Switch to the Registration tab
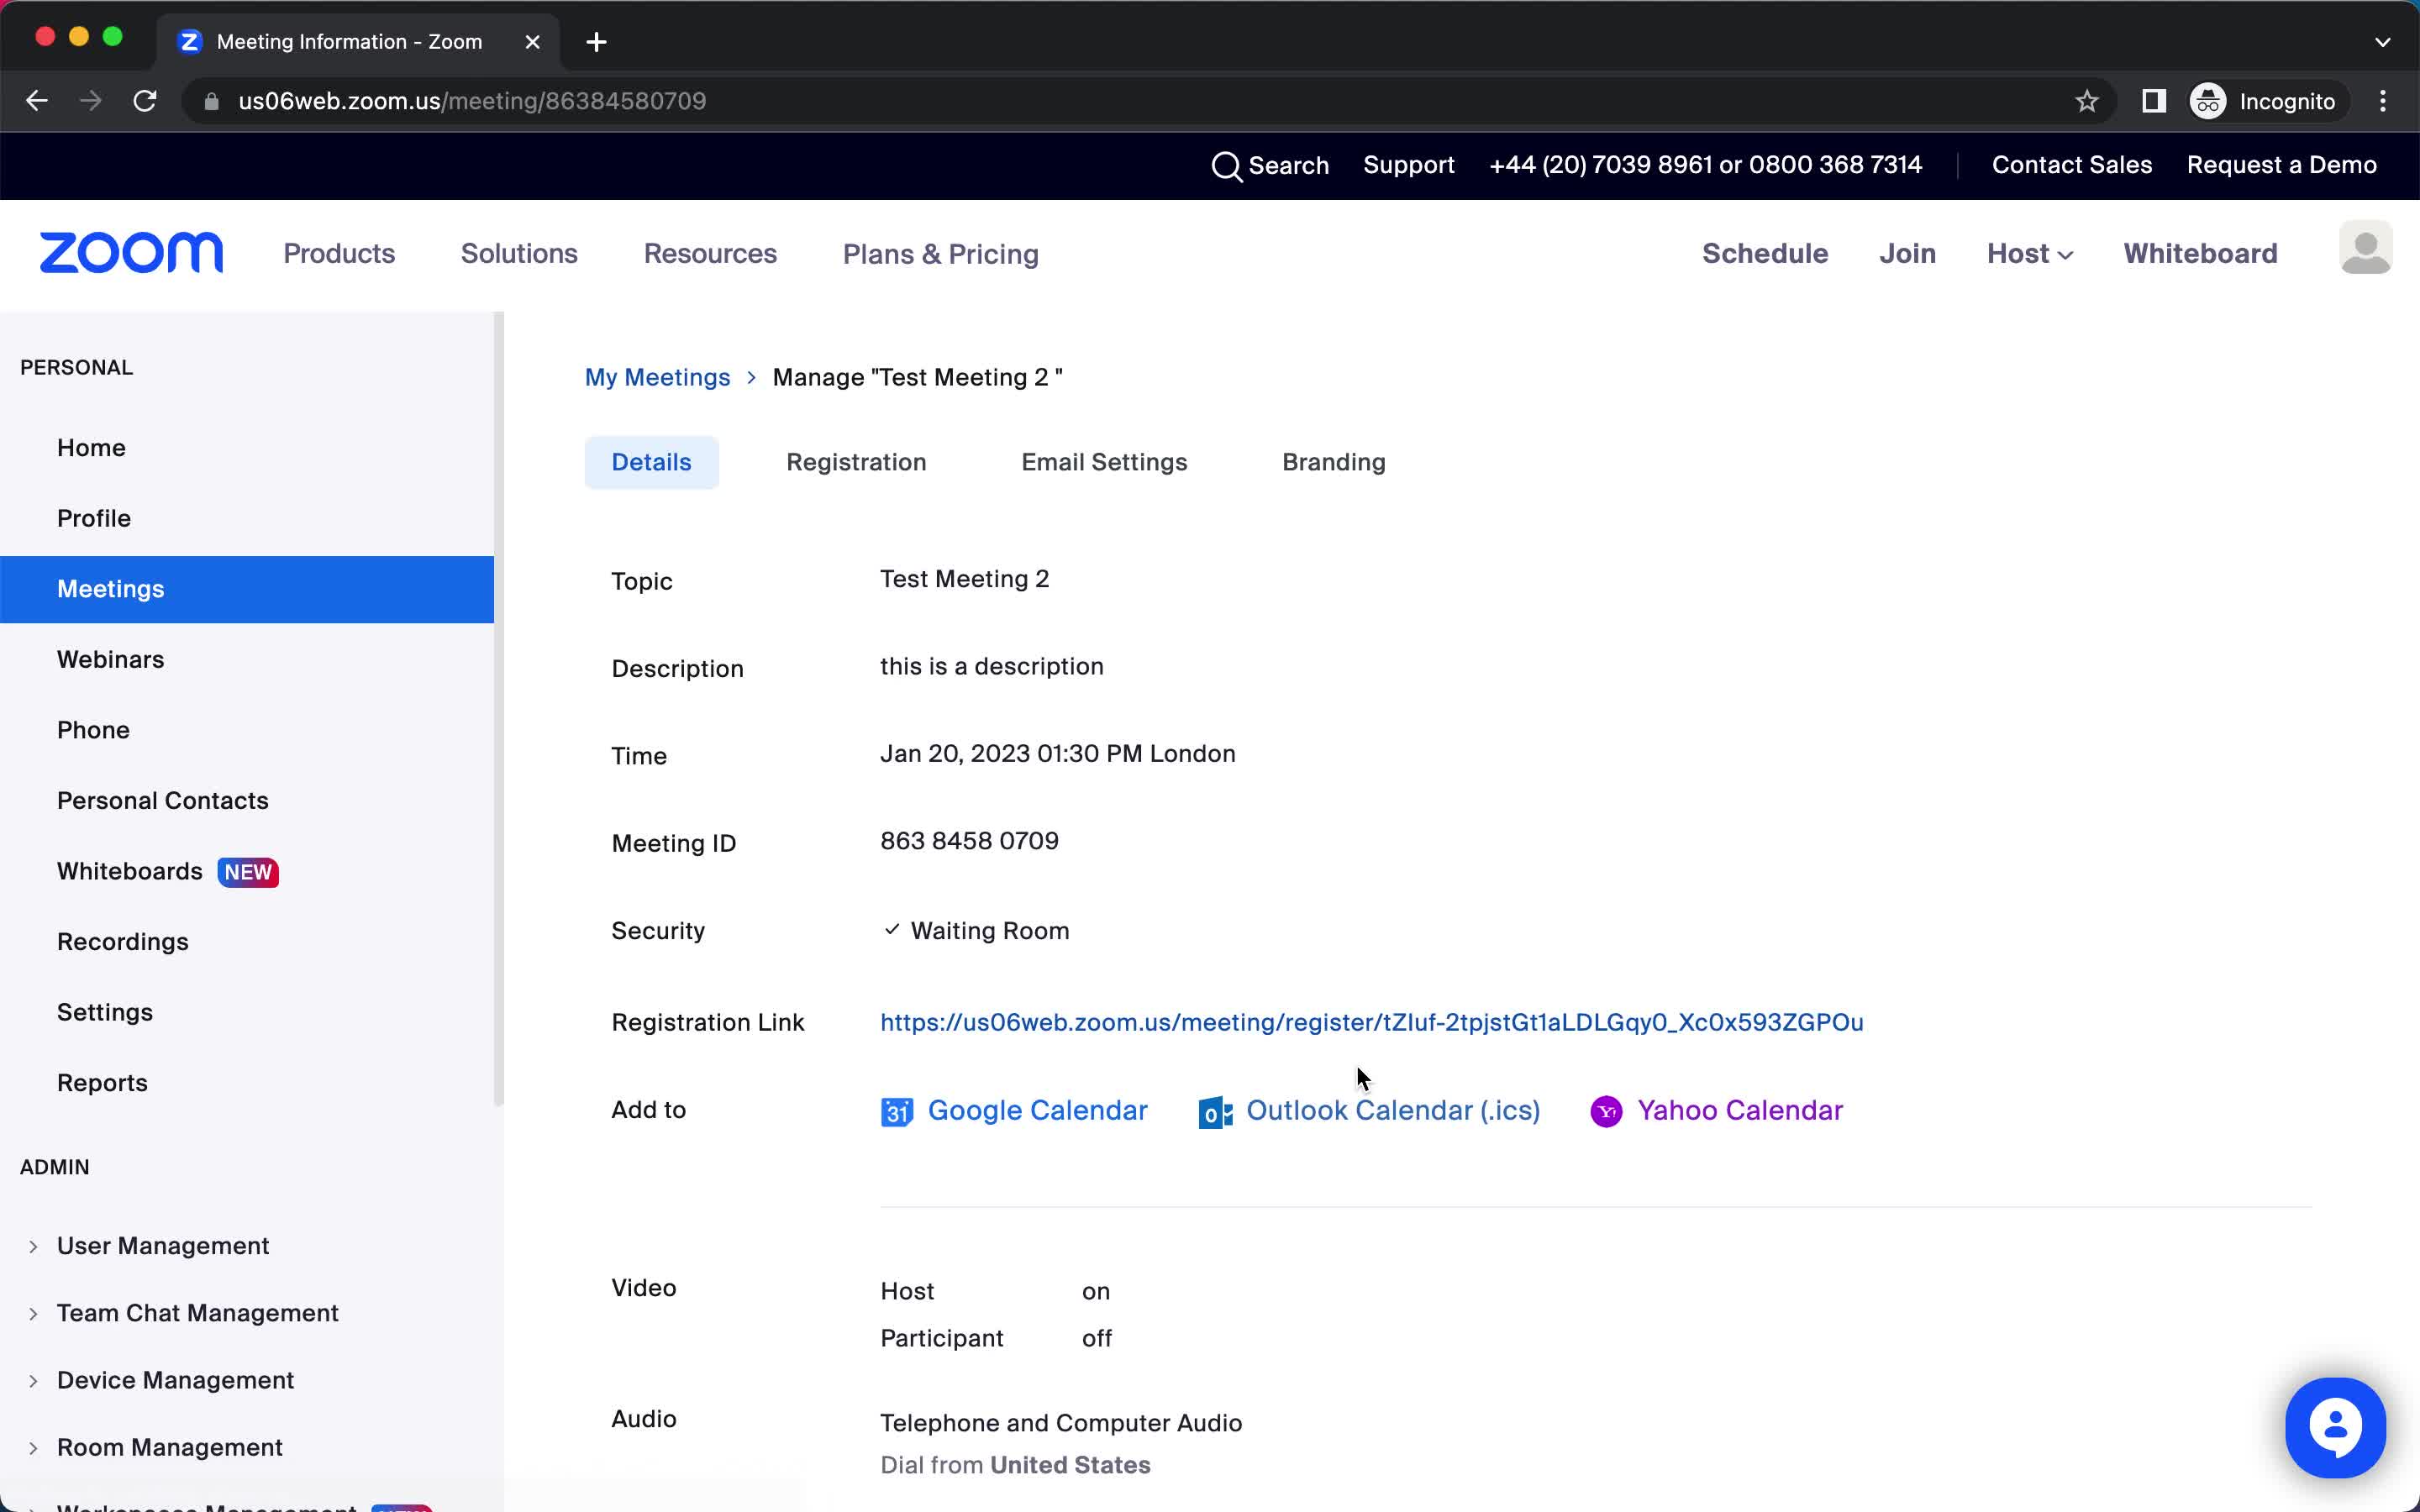Viewport: 2420px width, 1512px height. coord(856,462)
